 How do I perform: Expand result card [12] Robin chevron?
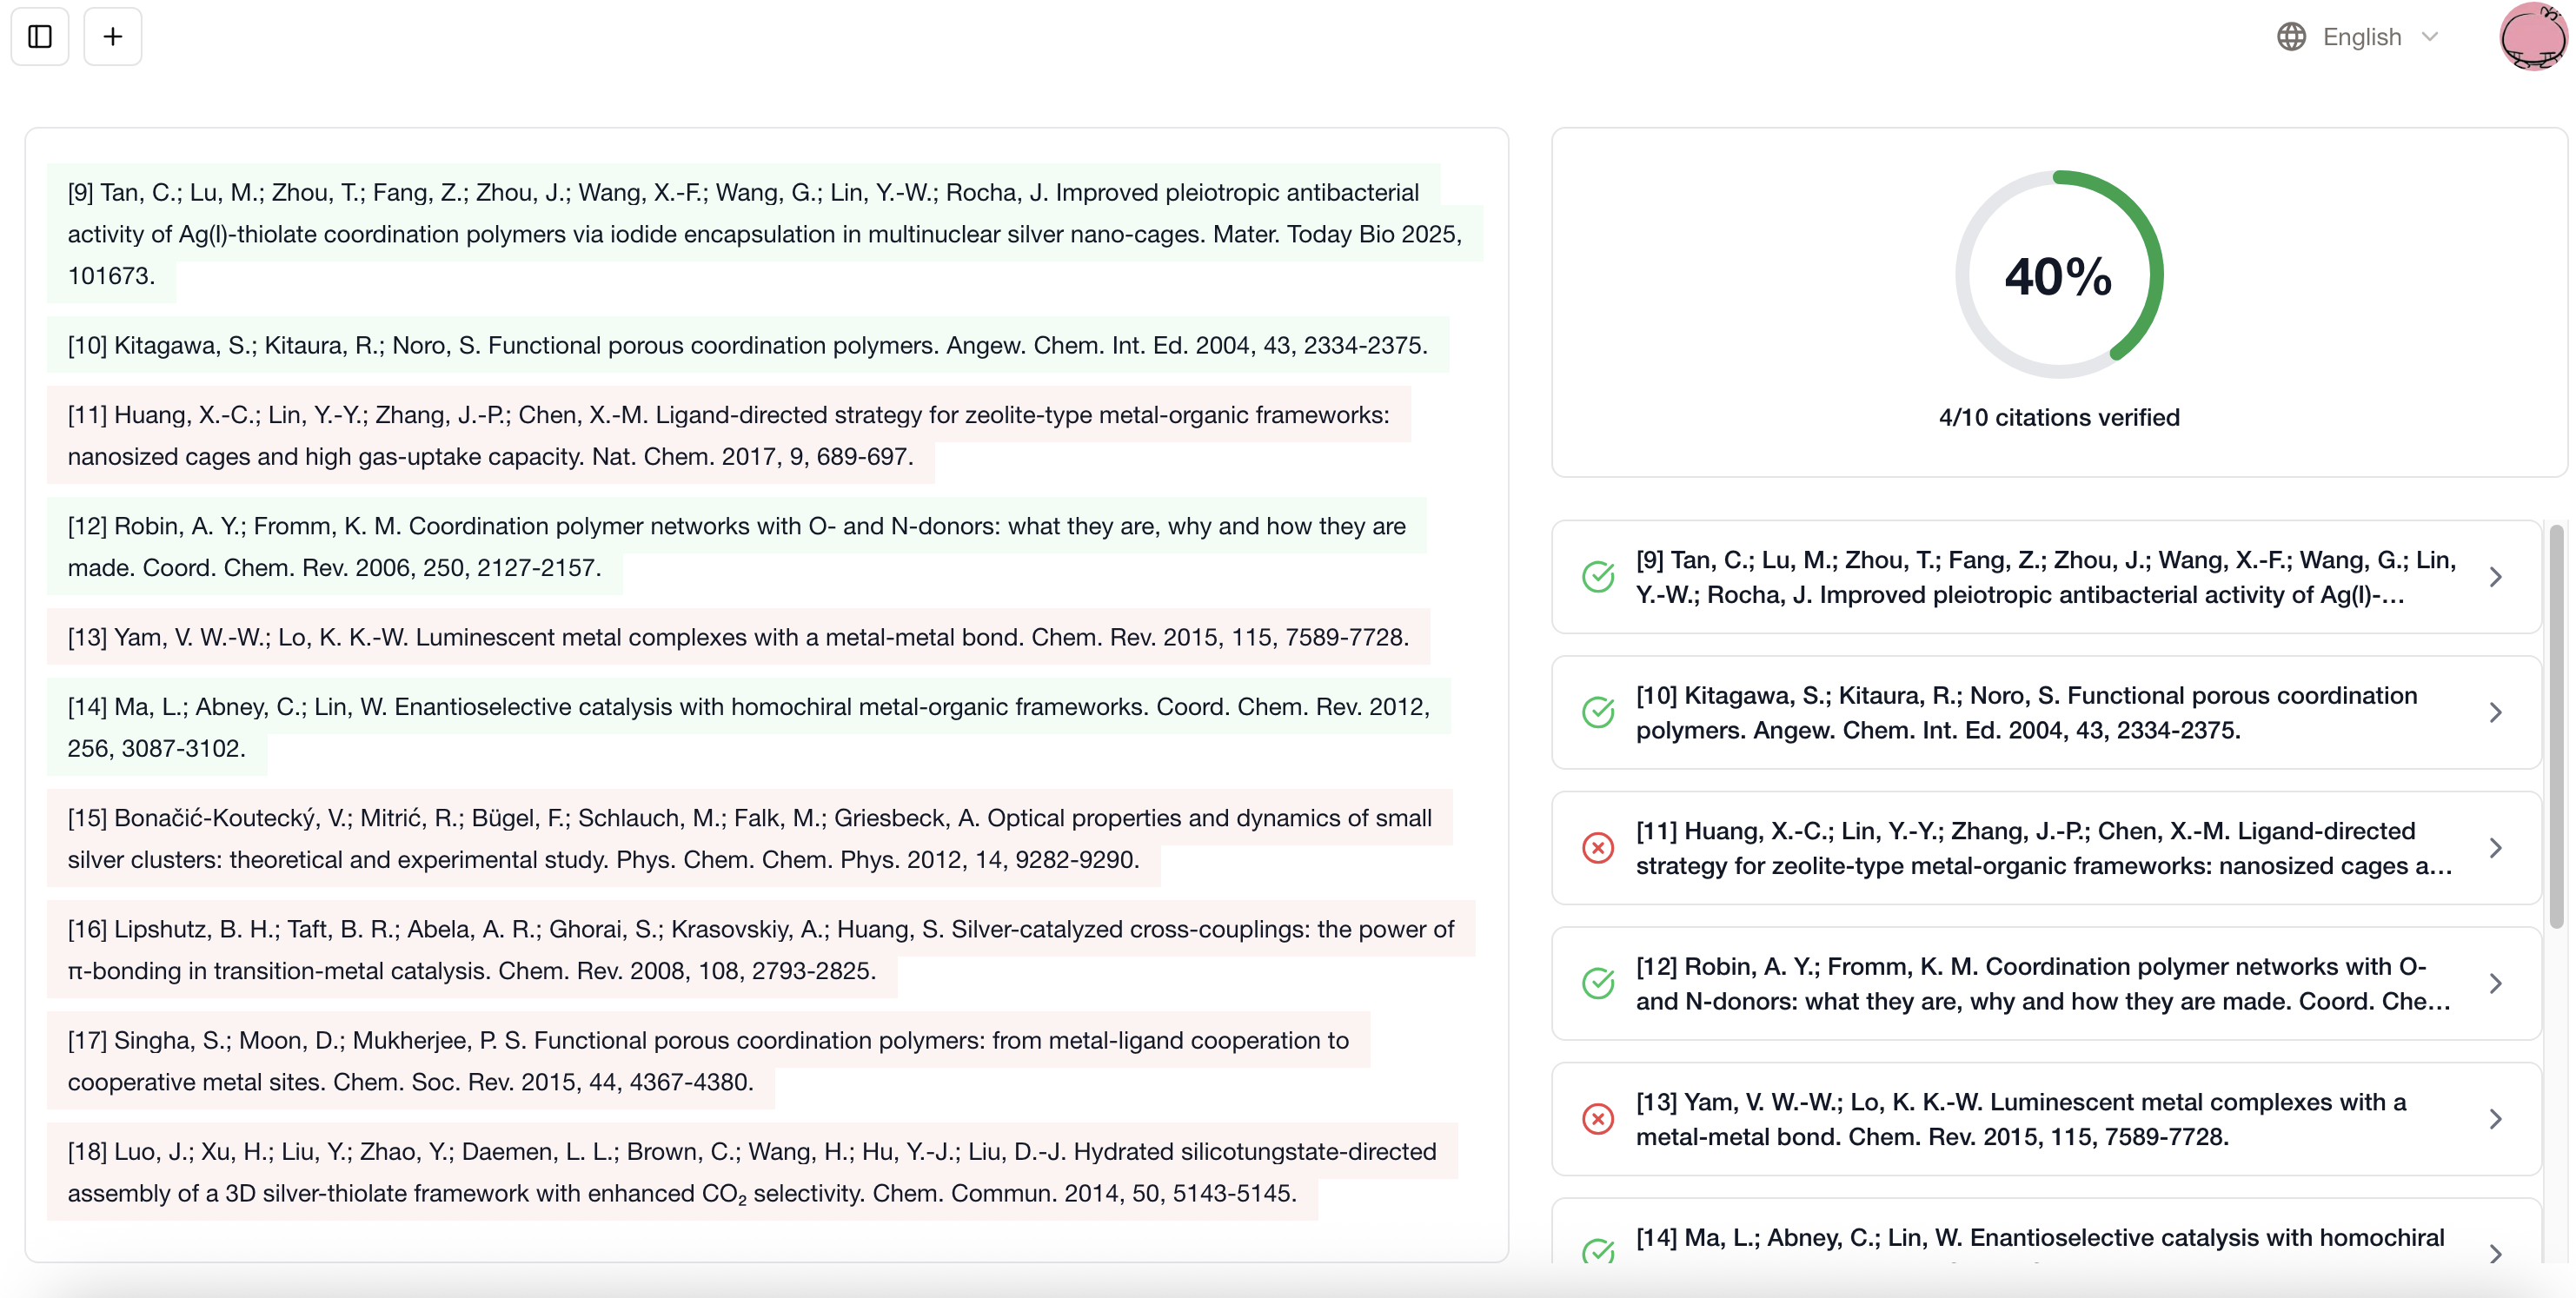[2496, 983]
